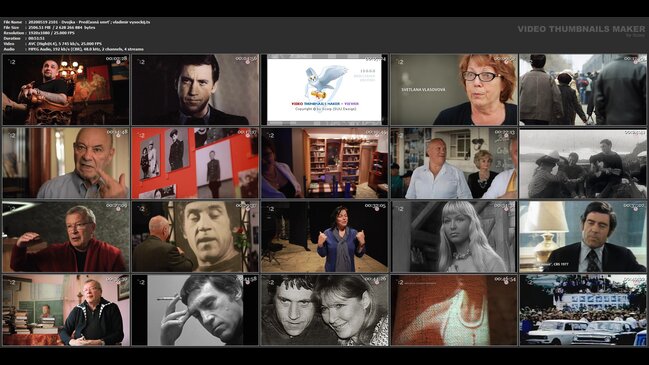
Task: Click the File Name info line
Action: click(x=77, y=22)
